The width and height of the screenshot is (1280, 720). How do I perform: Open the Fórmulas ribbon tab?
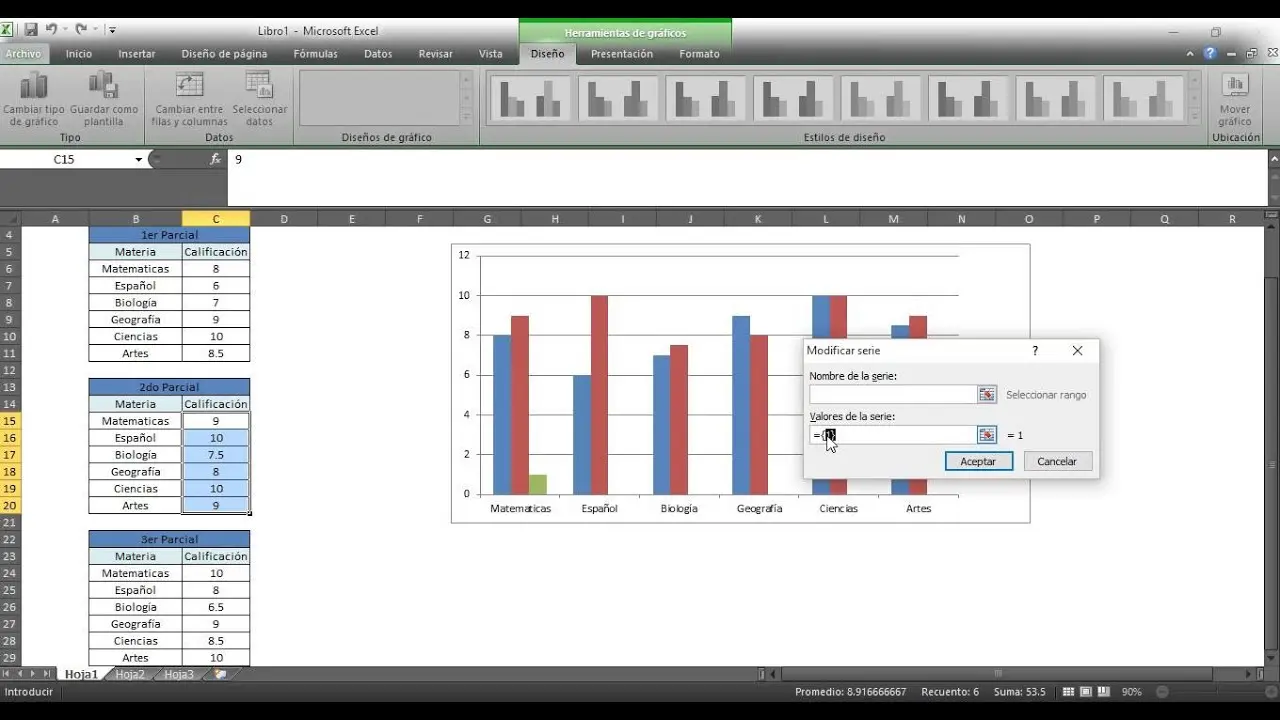[315, 54]
